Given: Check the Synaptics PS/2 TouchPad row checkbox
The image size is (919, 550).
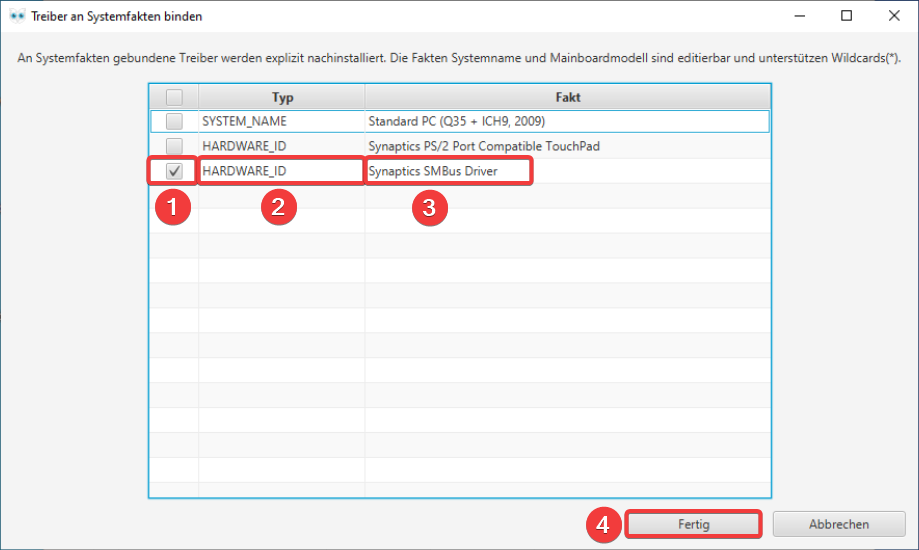Looking at the screenshot, I should 174,146.
